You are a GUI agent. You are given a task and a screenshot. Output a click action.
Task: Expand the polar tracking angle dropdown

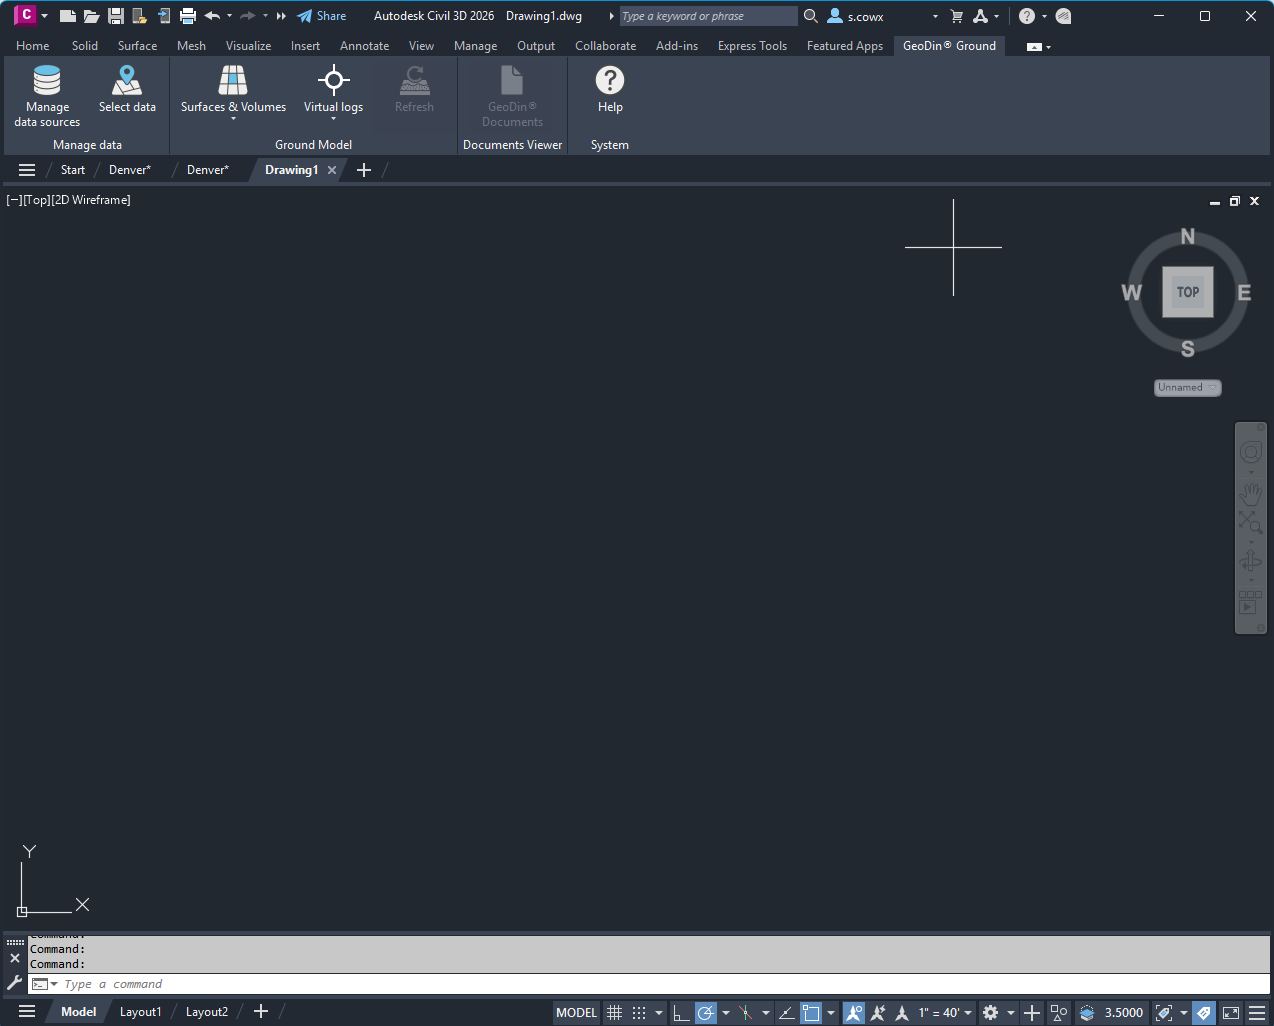(725, 1013)
